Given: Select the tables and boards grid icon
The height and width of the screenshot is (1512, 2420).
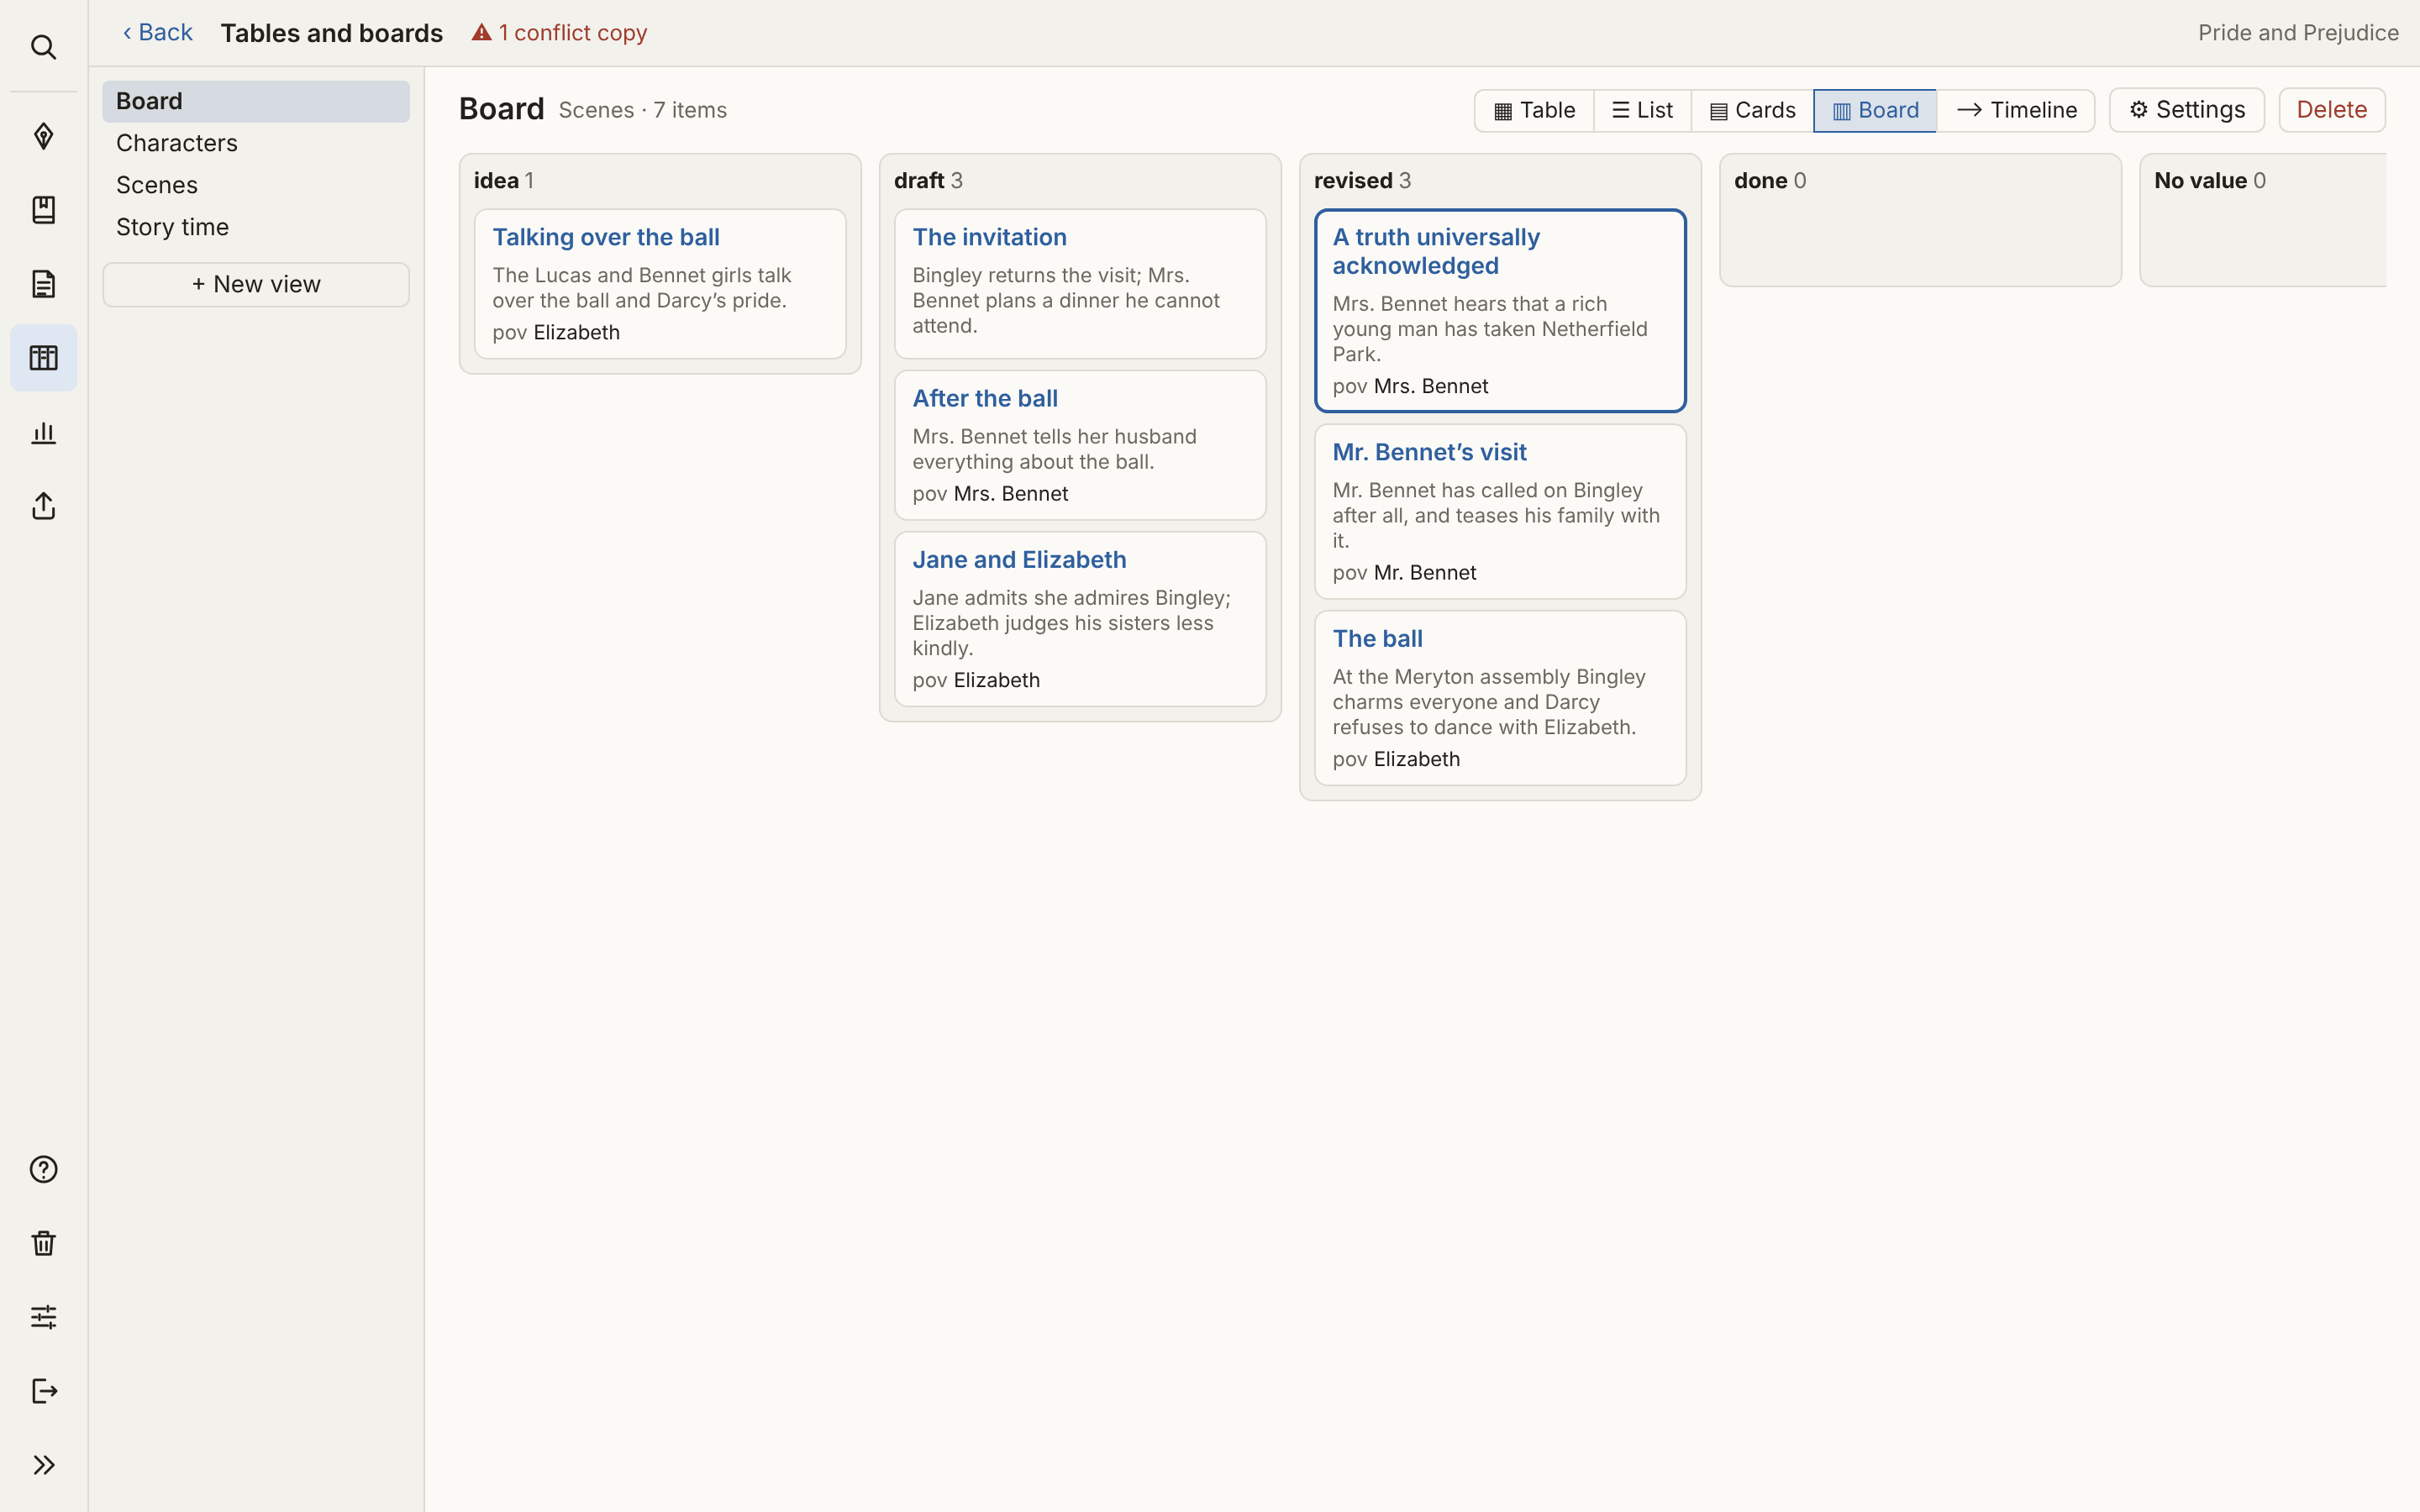Looking at the screenshot, I should click(43, 358).
